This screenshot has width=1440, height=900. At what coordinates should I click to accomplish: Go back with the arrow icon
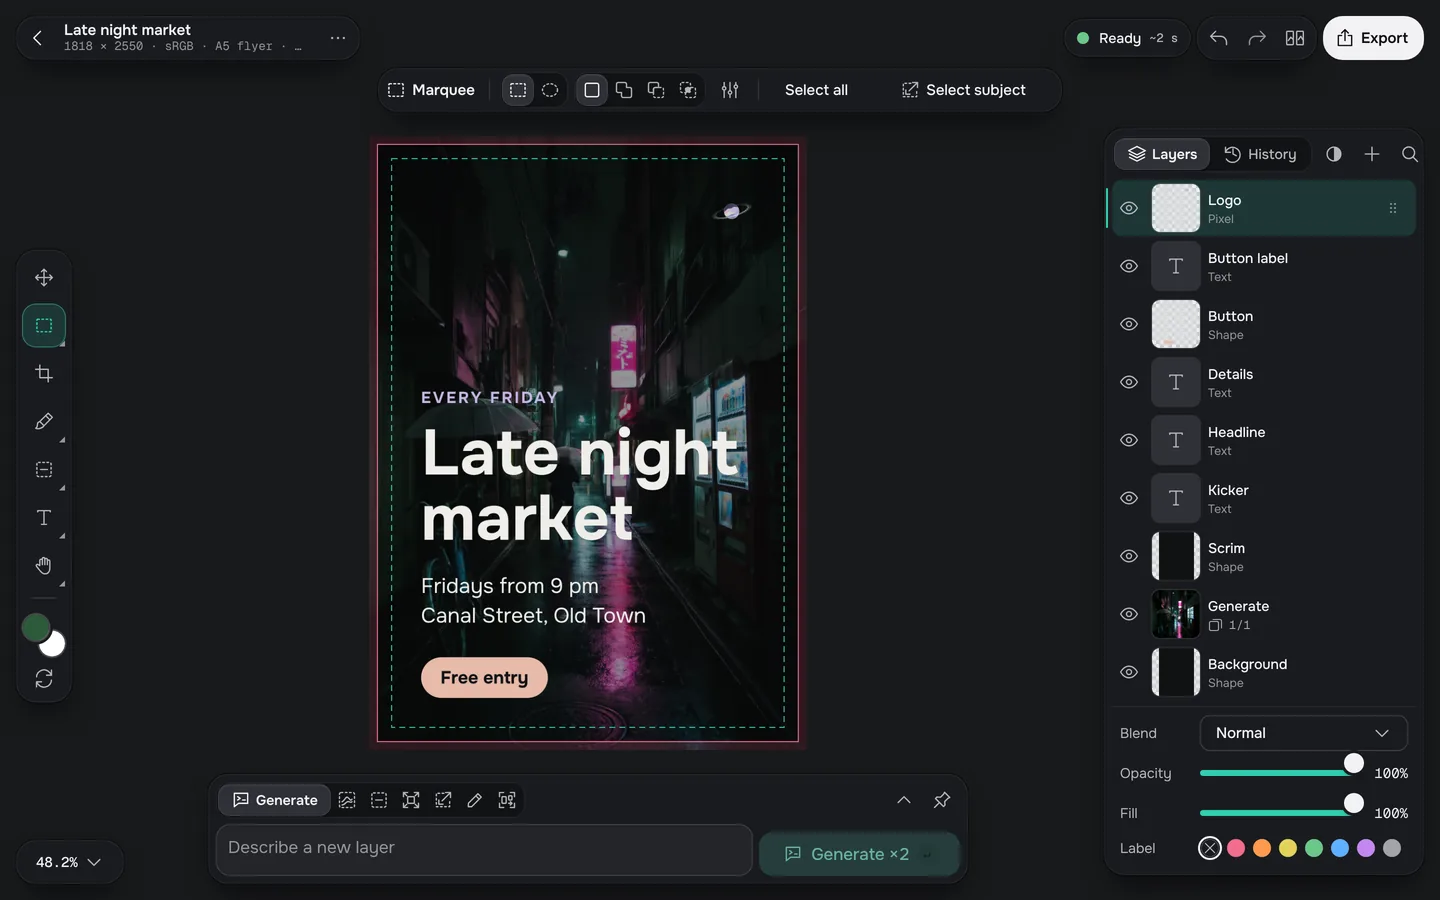tap(38, 38)
